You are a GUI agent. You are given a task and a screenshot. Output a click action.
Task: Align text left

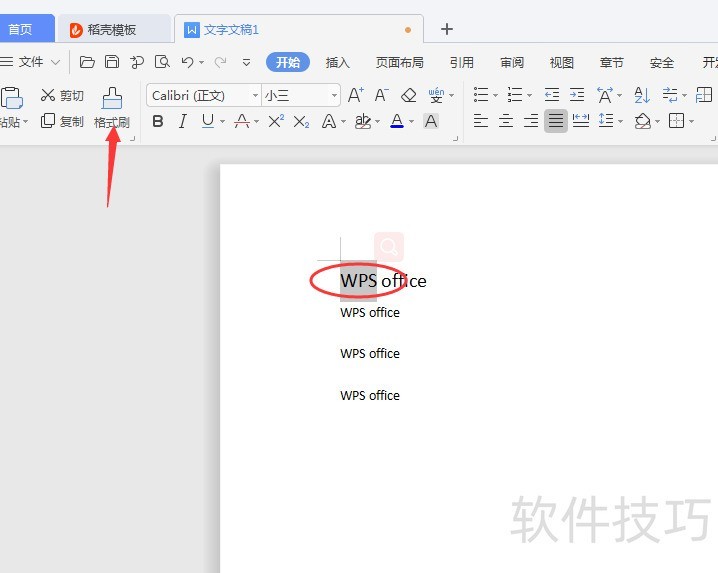[x=480, y=121]
